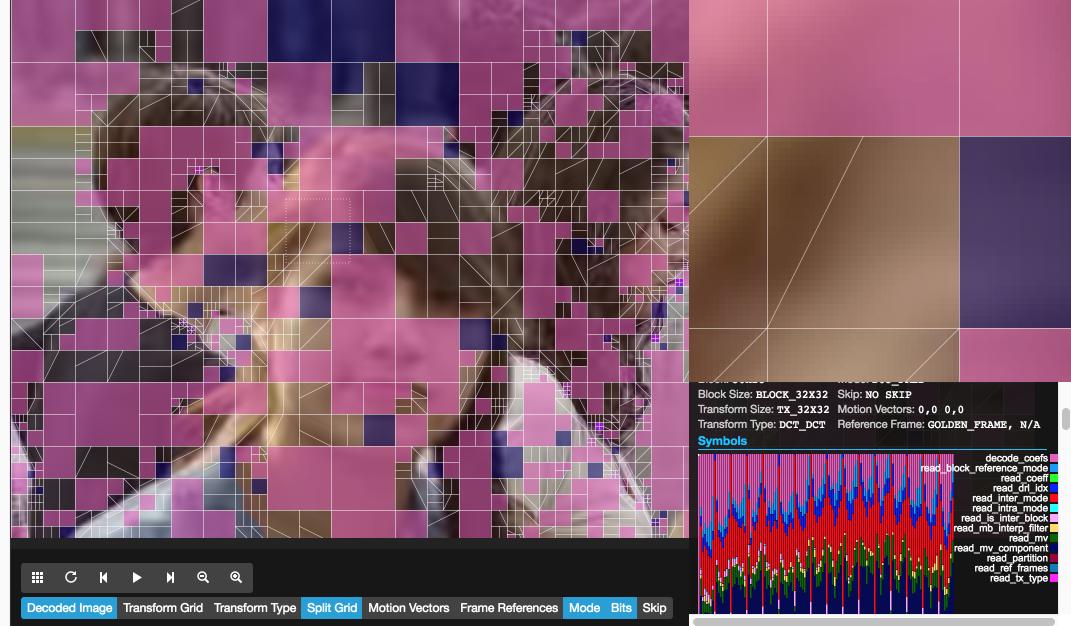Image resolution: width=1071 pixels, height=626 pixels.
Task: Click the read_block_reference_mode legend label
Action: [984, 468]
